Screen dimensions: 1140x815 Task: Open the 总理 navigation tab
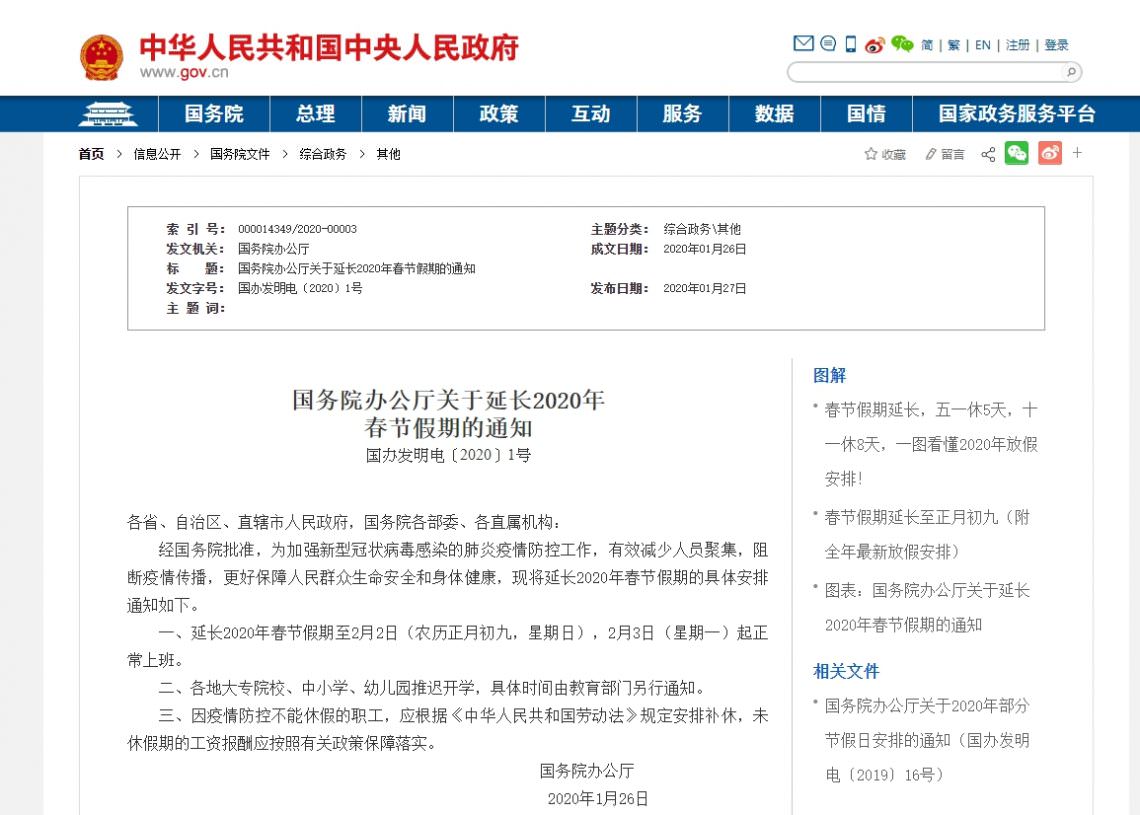316,114
